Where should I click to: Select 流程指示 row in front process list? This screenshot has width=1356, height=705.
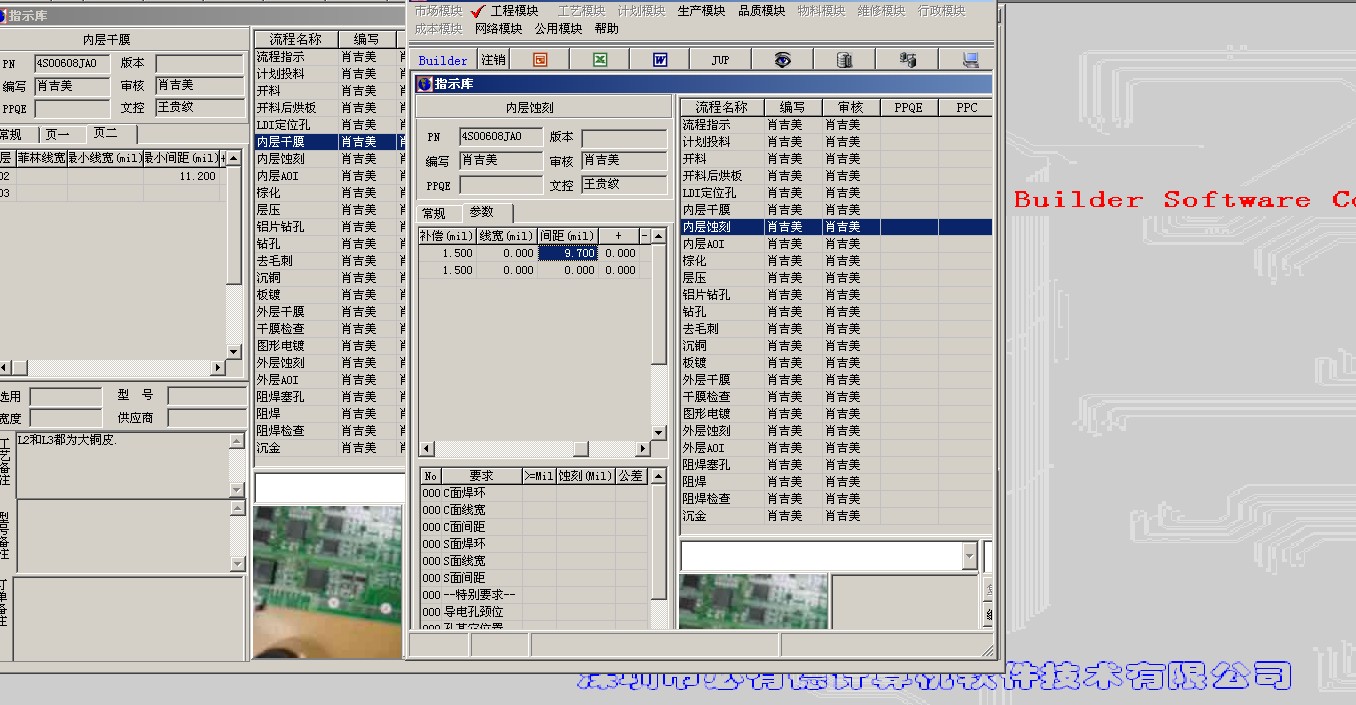tap(835, 125)
